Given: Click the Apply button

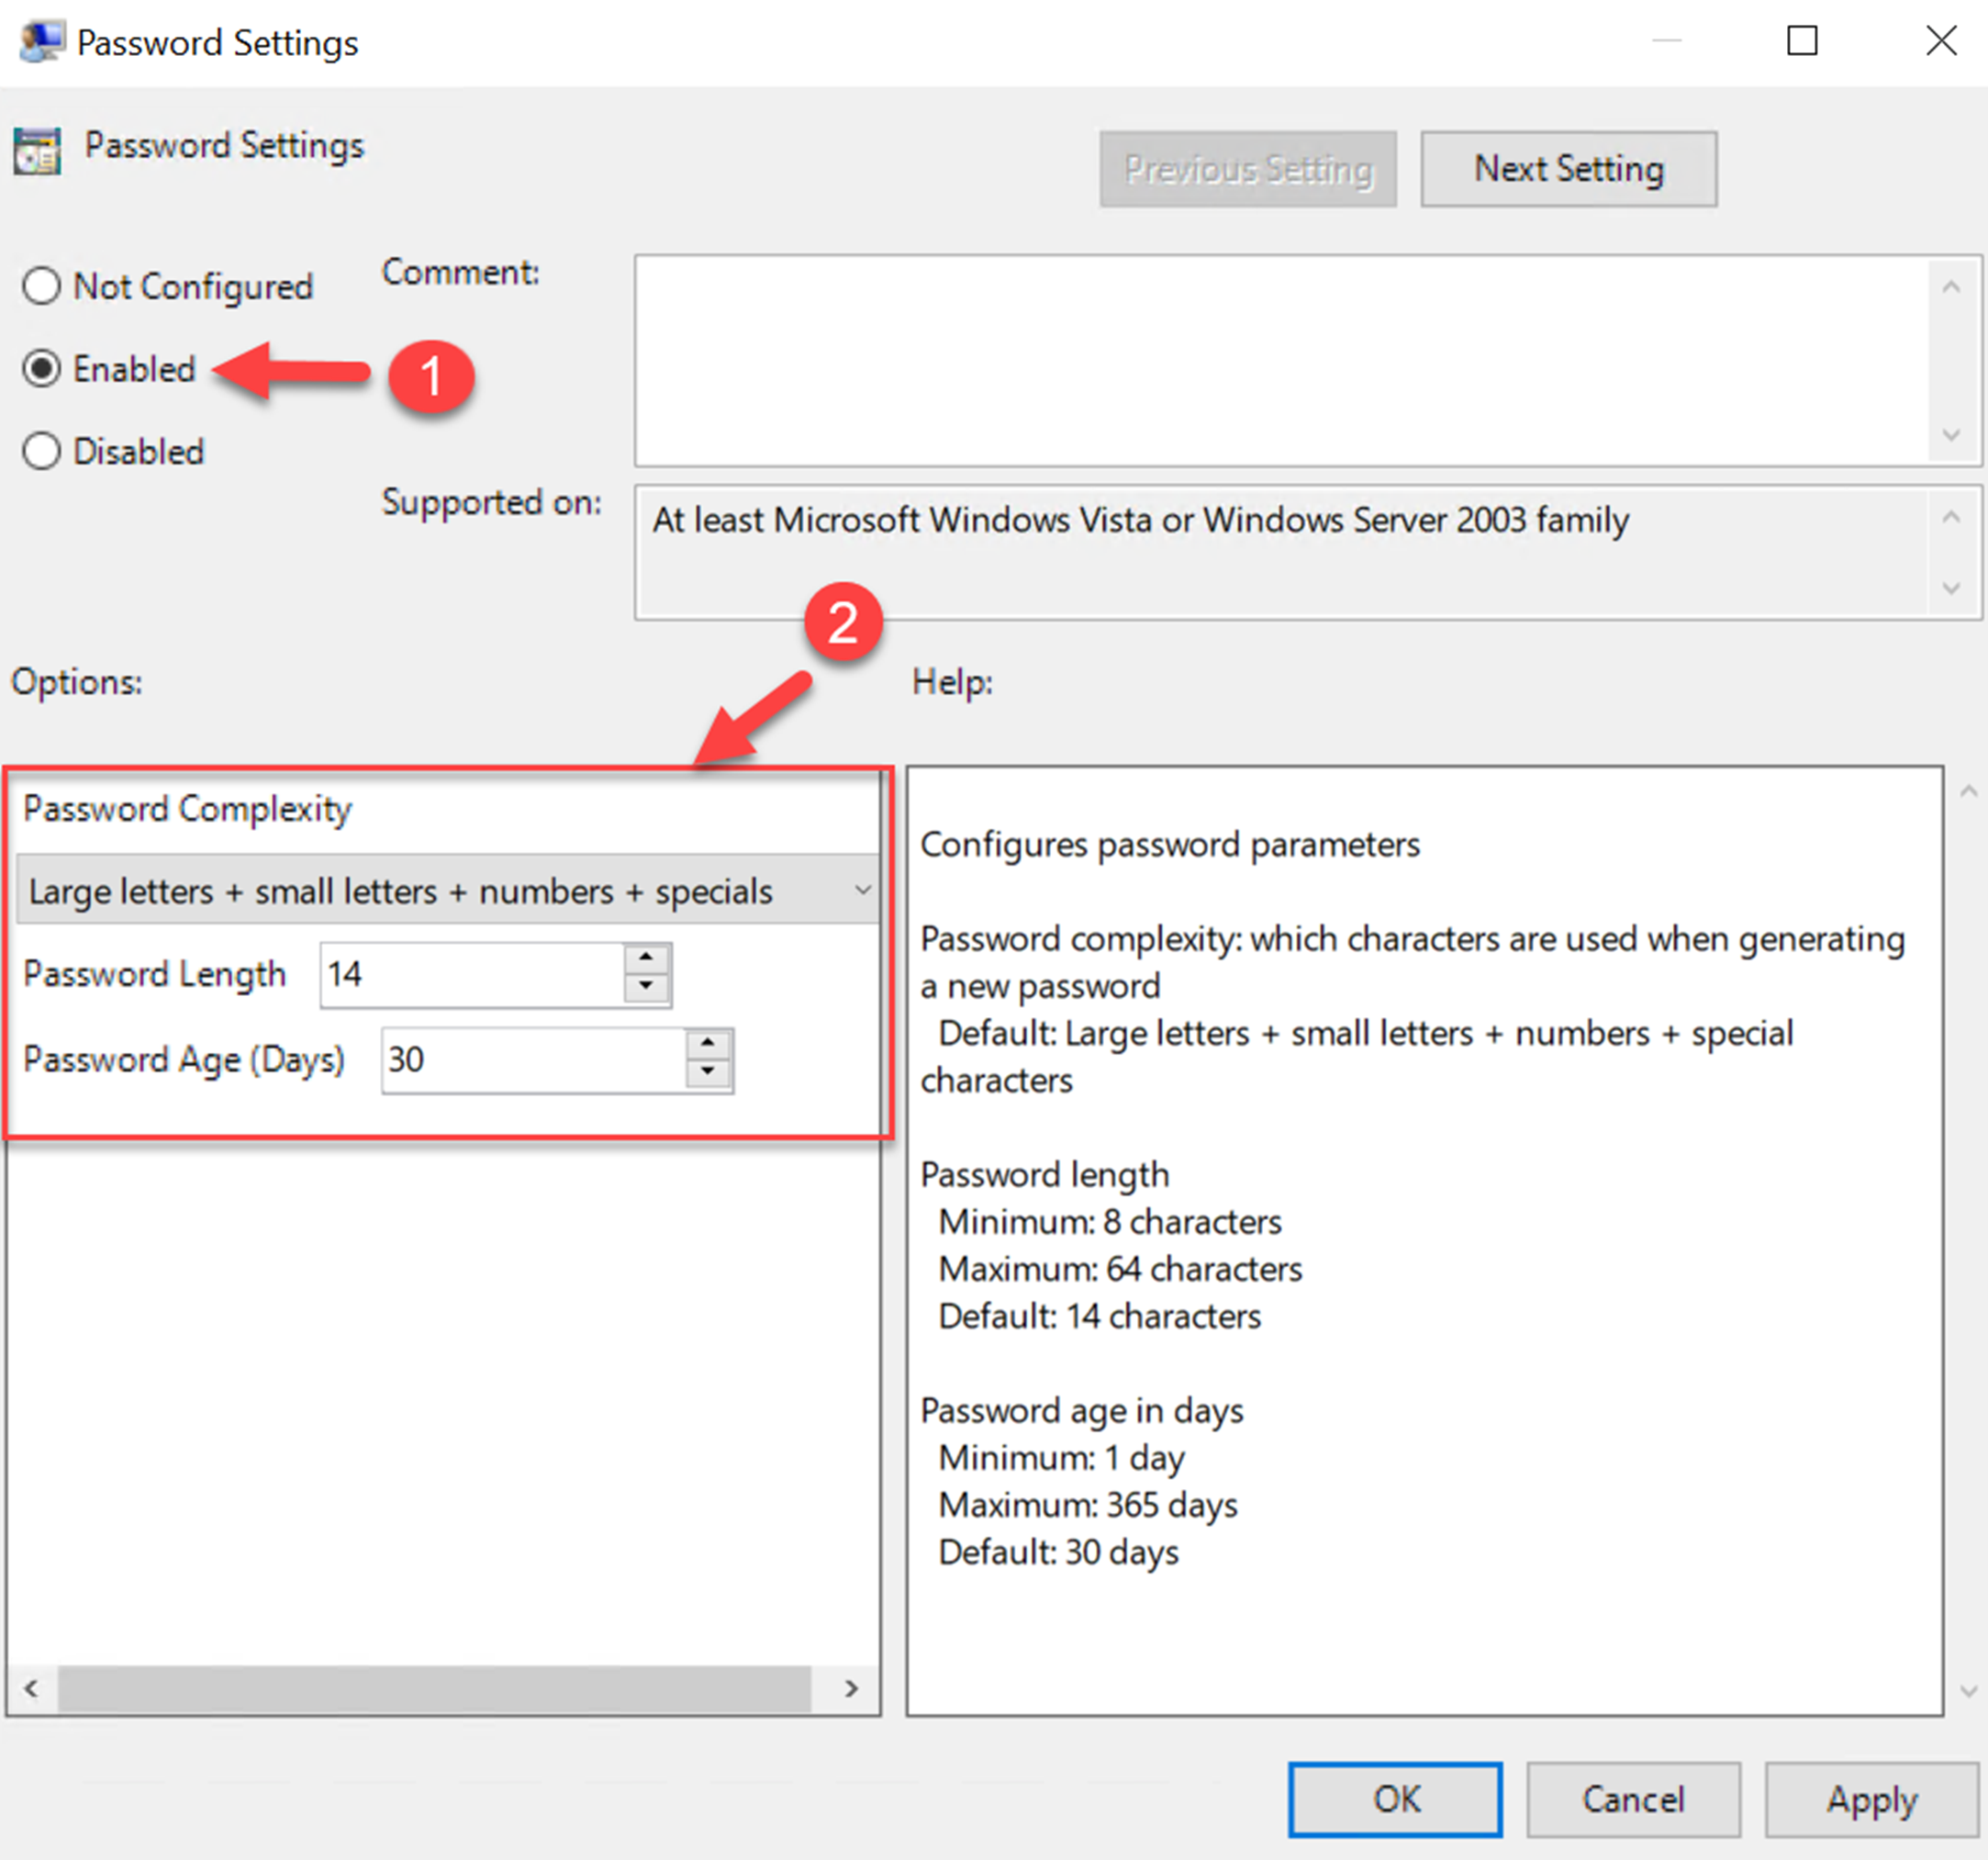Looking at the screenshot, I should click(1871, 1800).
